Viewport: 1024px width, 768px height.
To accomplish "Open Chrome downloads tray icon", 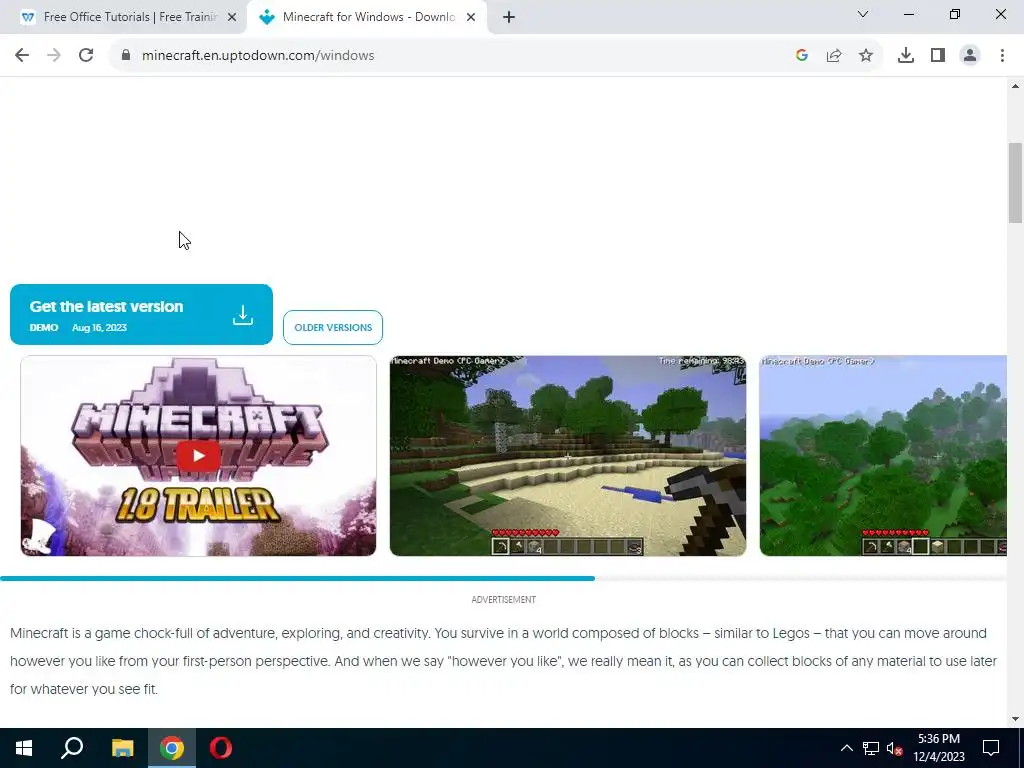I will click(x=906, y=56).
